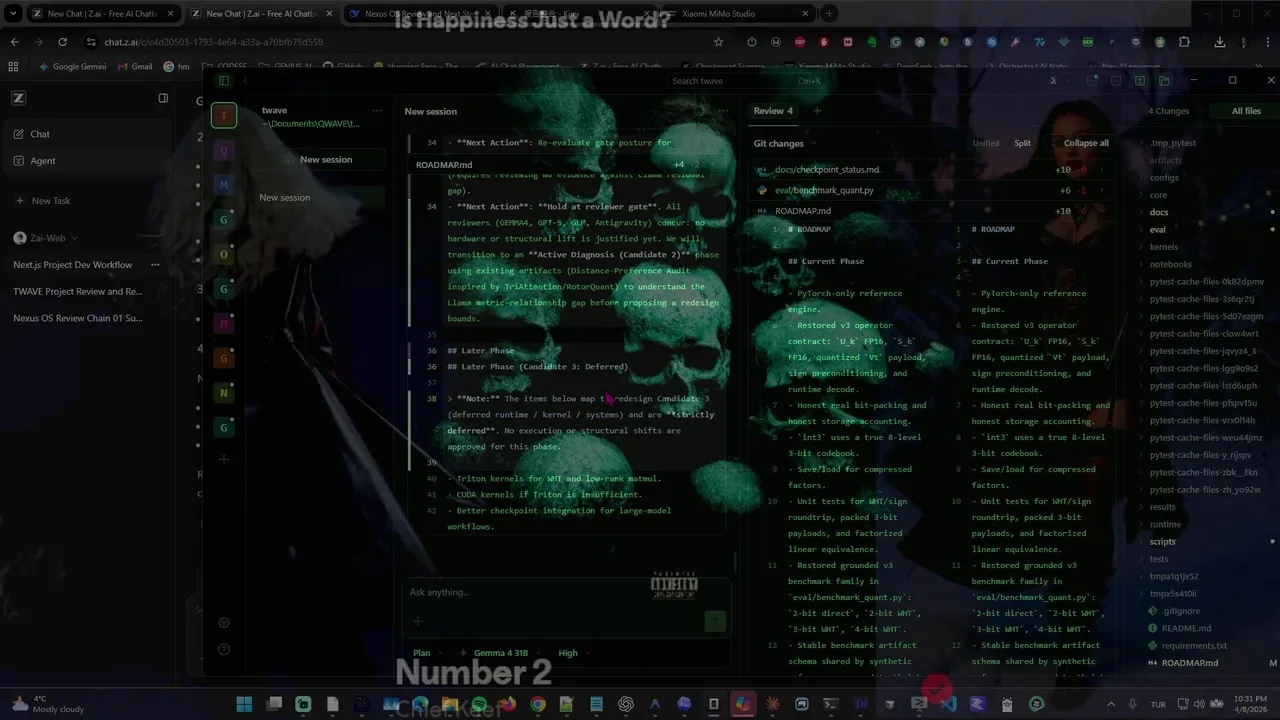
Task: Open the T workspace avatar in sidebar
Action: (x=224, y=115)
